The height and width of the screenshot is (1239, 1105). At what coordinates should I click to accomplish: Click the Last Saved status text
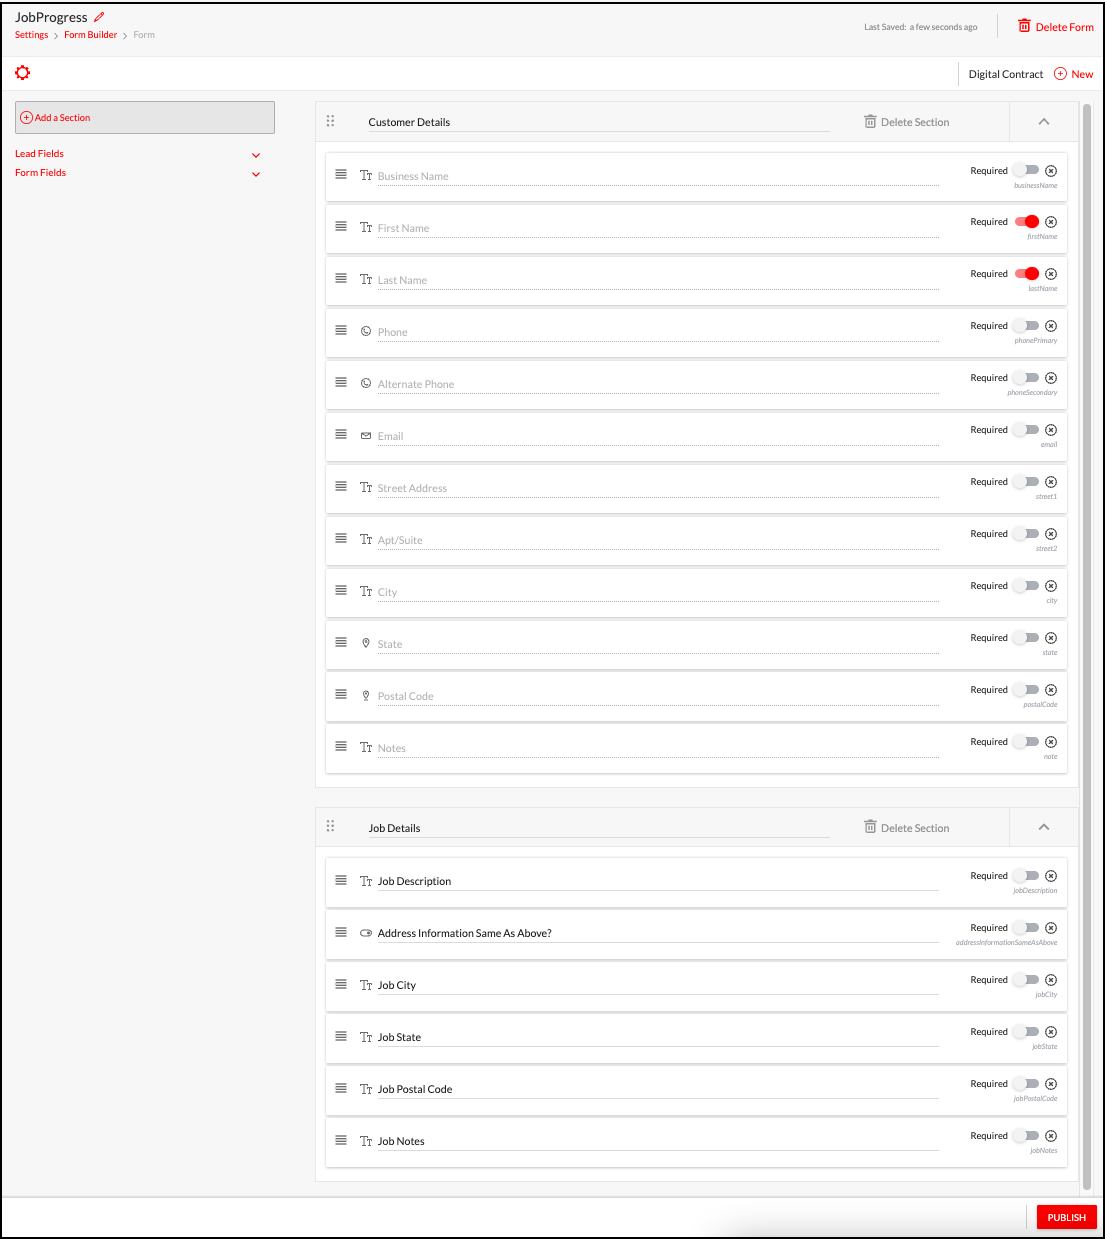click(x=921, y=27)
